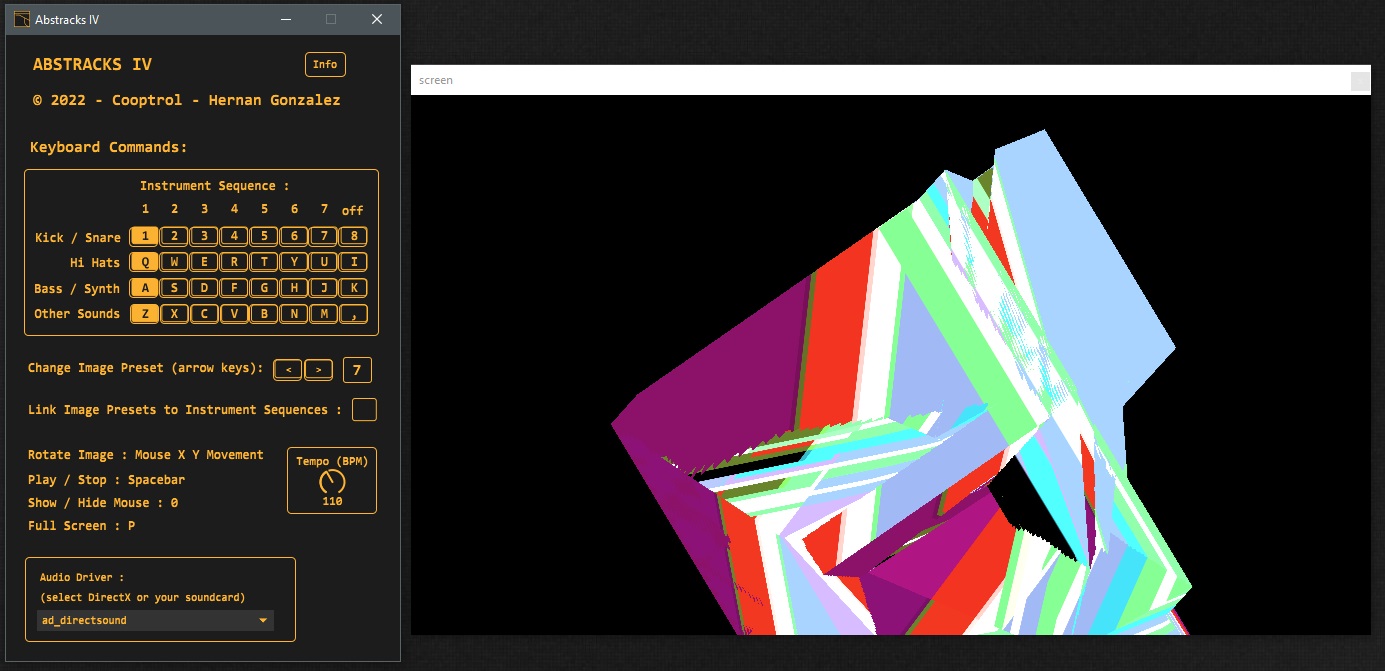Select Other Sounds sequence B
Viewport: 1385px width, 671px height.
[x=264, y=314]
